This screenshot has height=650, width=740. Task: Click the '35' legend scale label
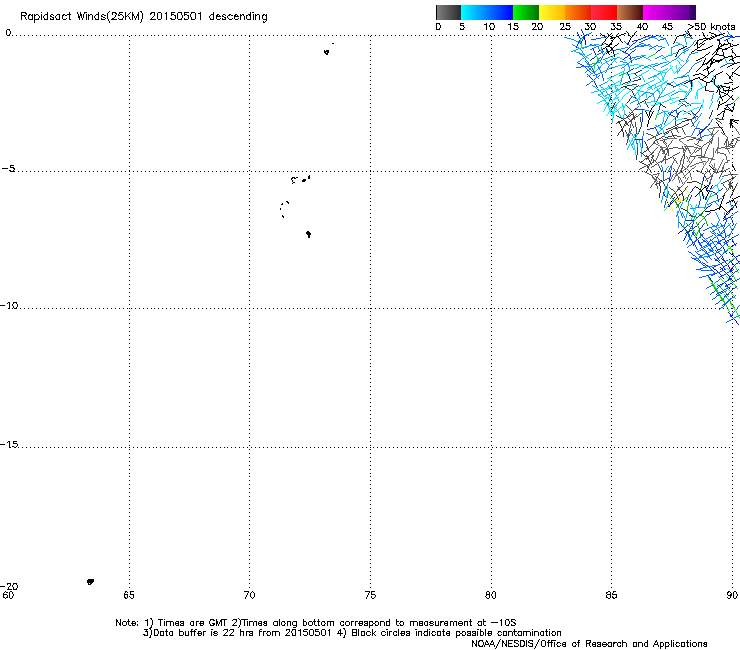pos(616,27)
